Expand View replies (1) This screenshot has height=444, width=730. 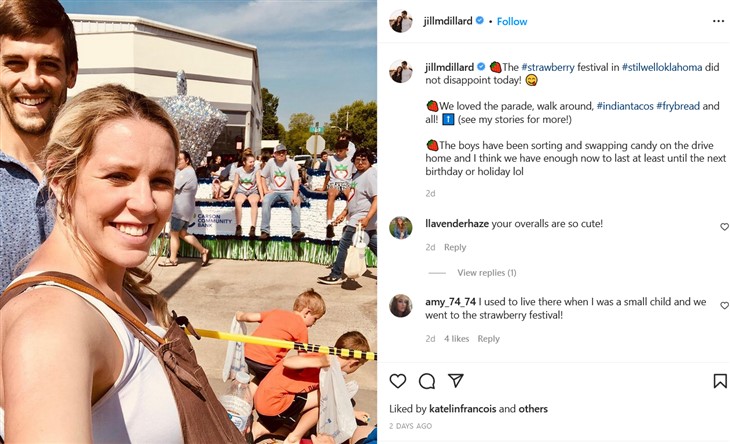(x=487, y=273)
